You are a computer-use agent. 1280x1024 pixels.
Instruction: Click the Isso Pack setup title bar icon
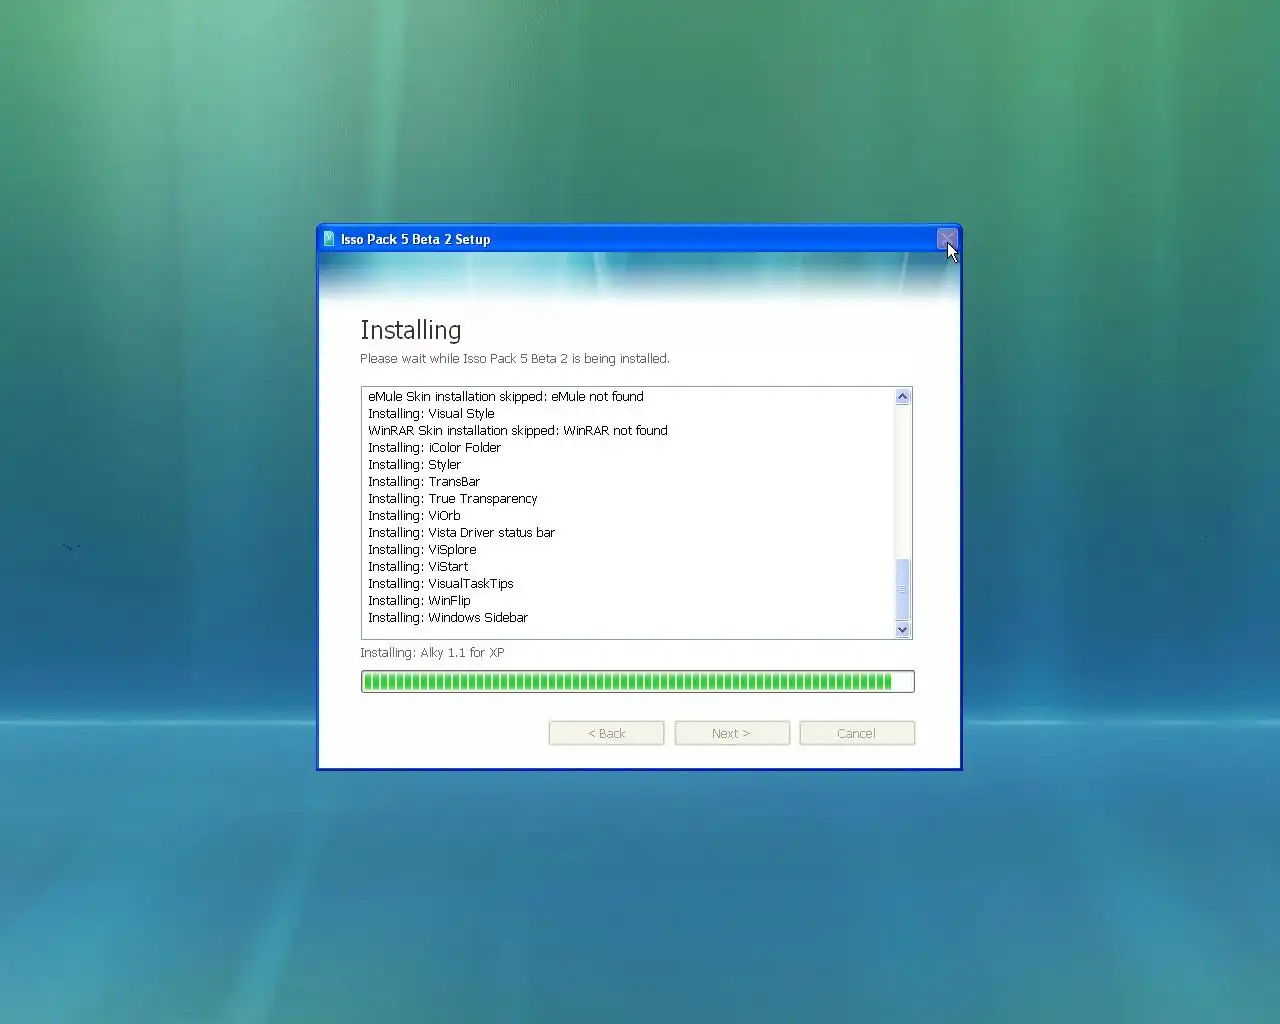[329, 239]
